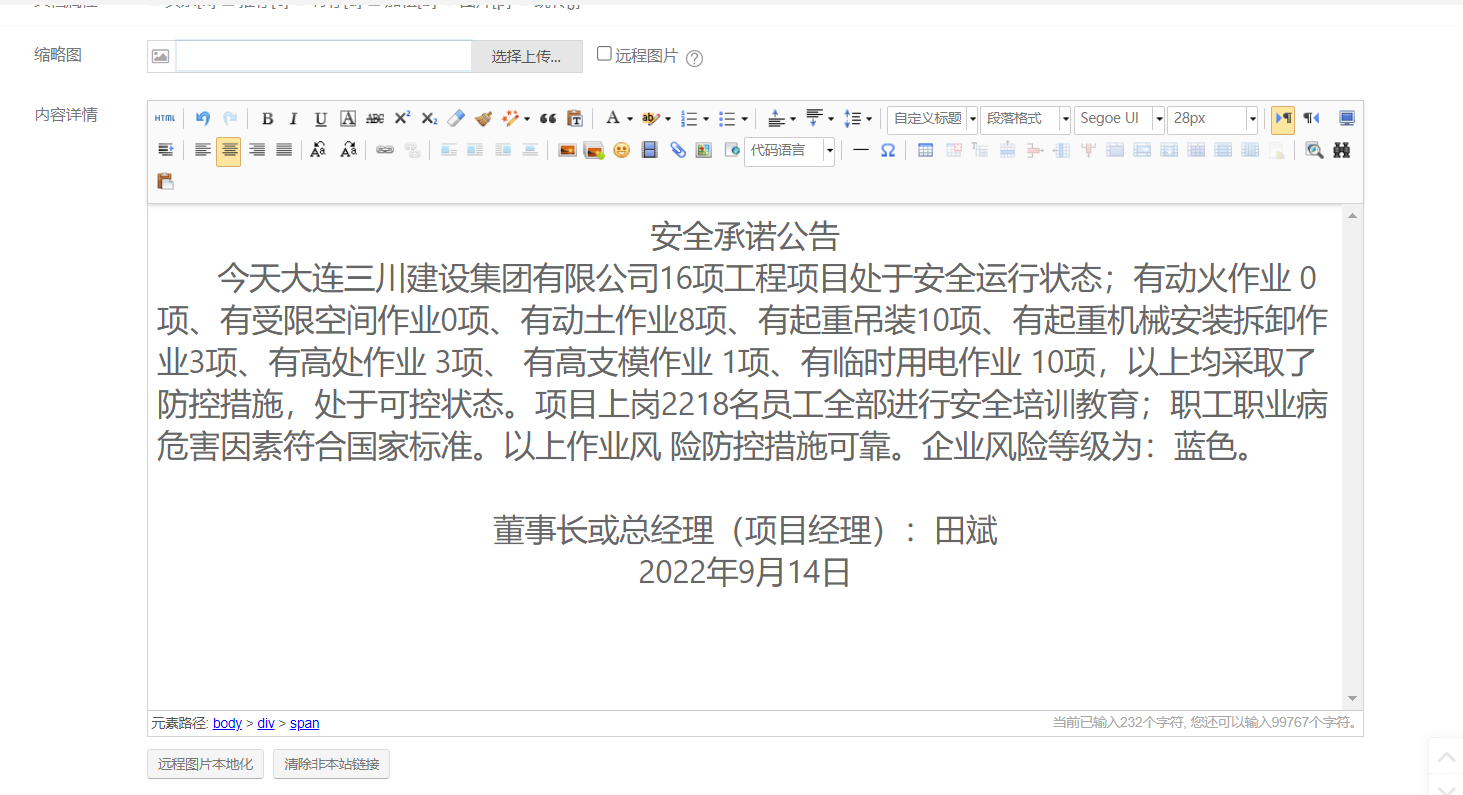Select the body link in element path
Viewport: 1463px width, 795px height.
[x=228, y=723]
